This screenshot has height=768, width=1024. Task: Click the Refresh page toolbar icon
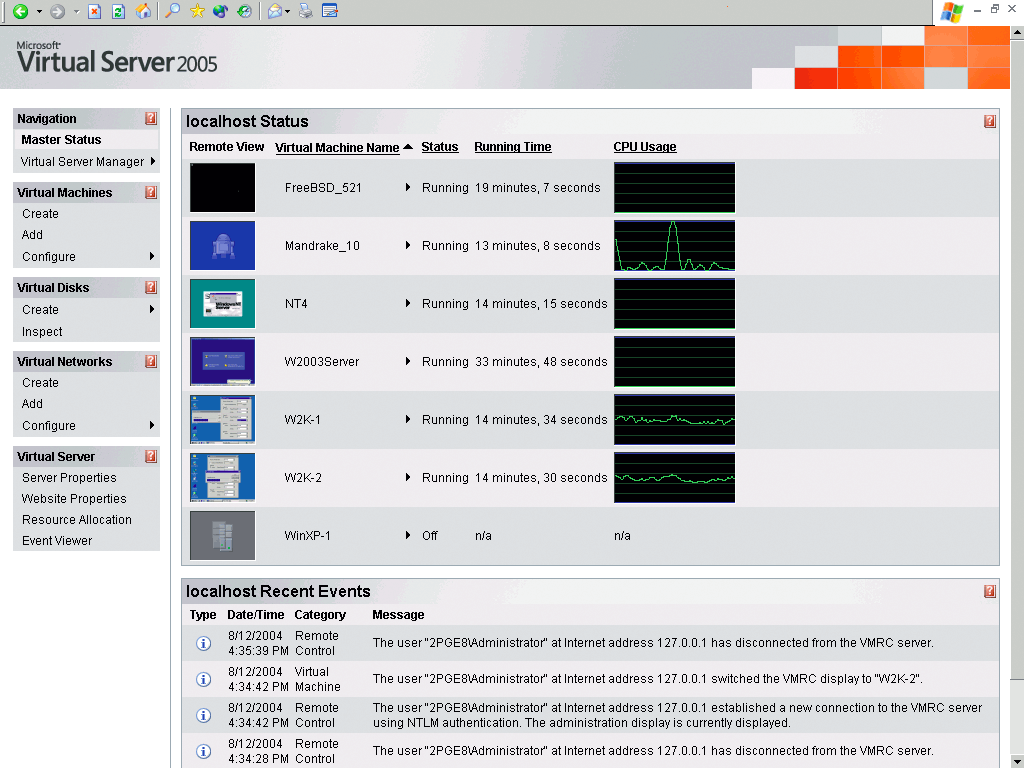click(118, 12)
